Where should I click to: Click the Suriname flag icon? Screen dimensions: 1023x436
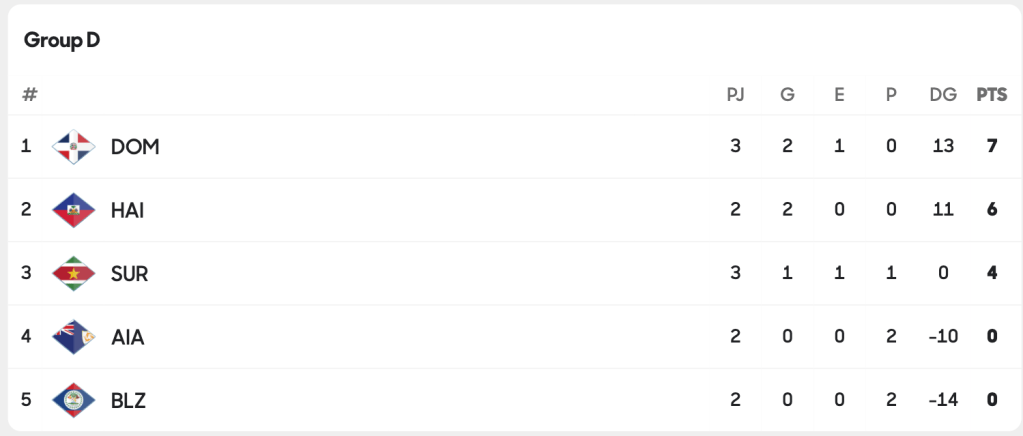73,273
